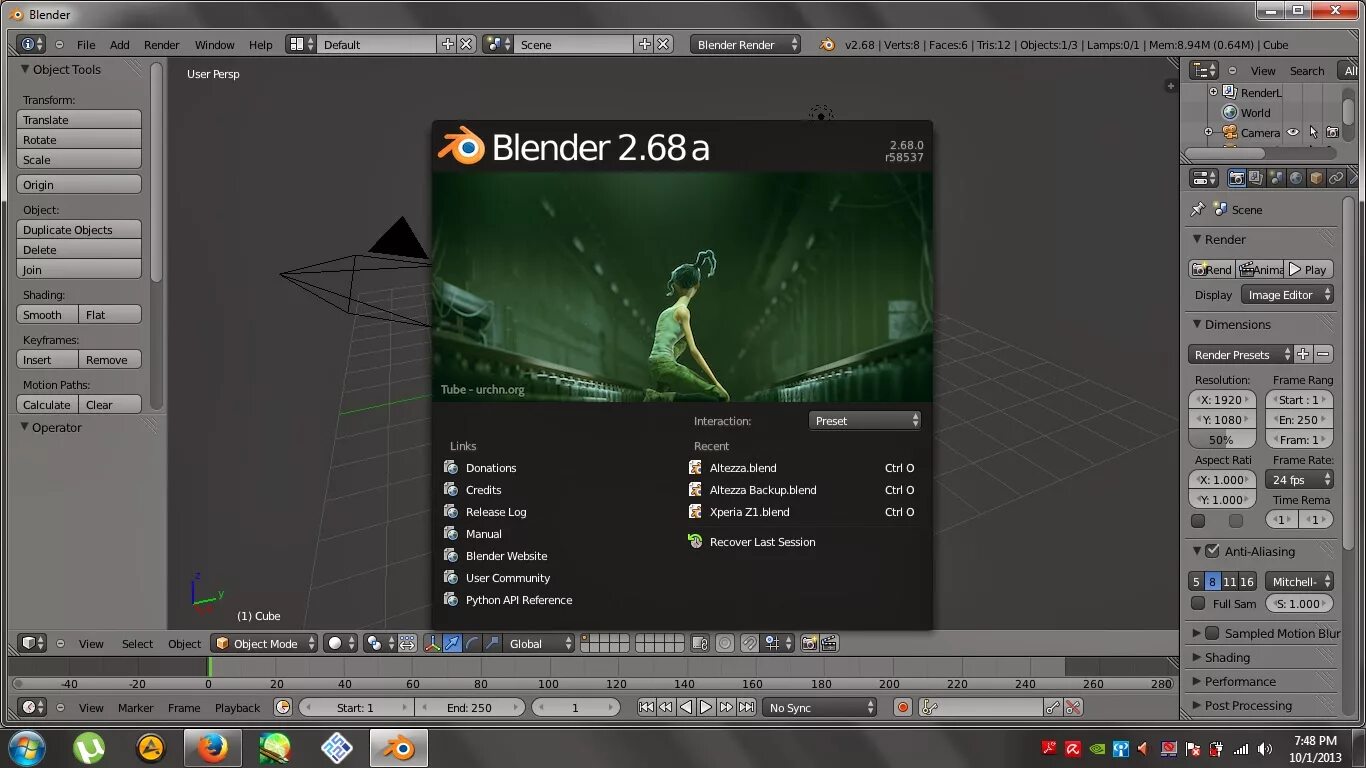Open the Timeline editor type selector
Viewport: 1366px width, 768px height.
point(33,707)
